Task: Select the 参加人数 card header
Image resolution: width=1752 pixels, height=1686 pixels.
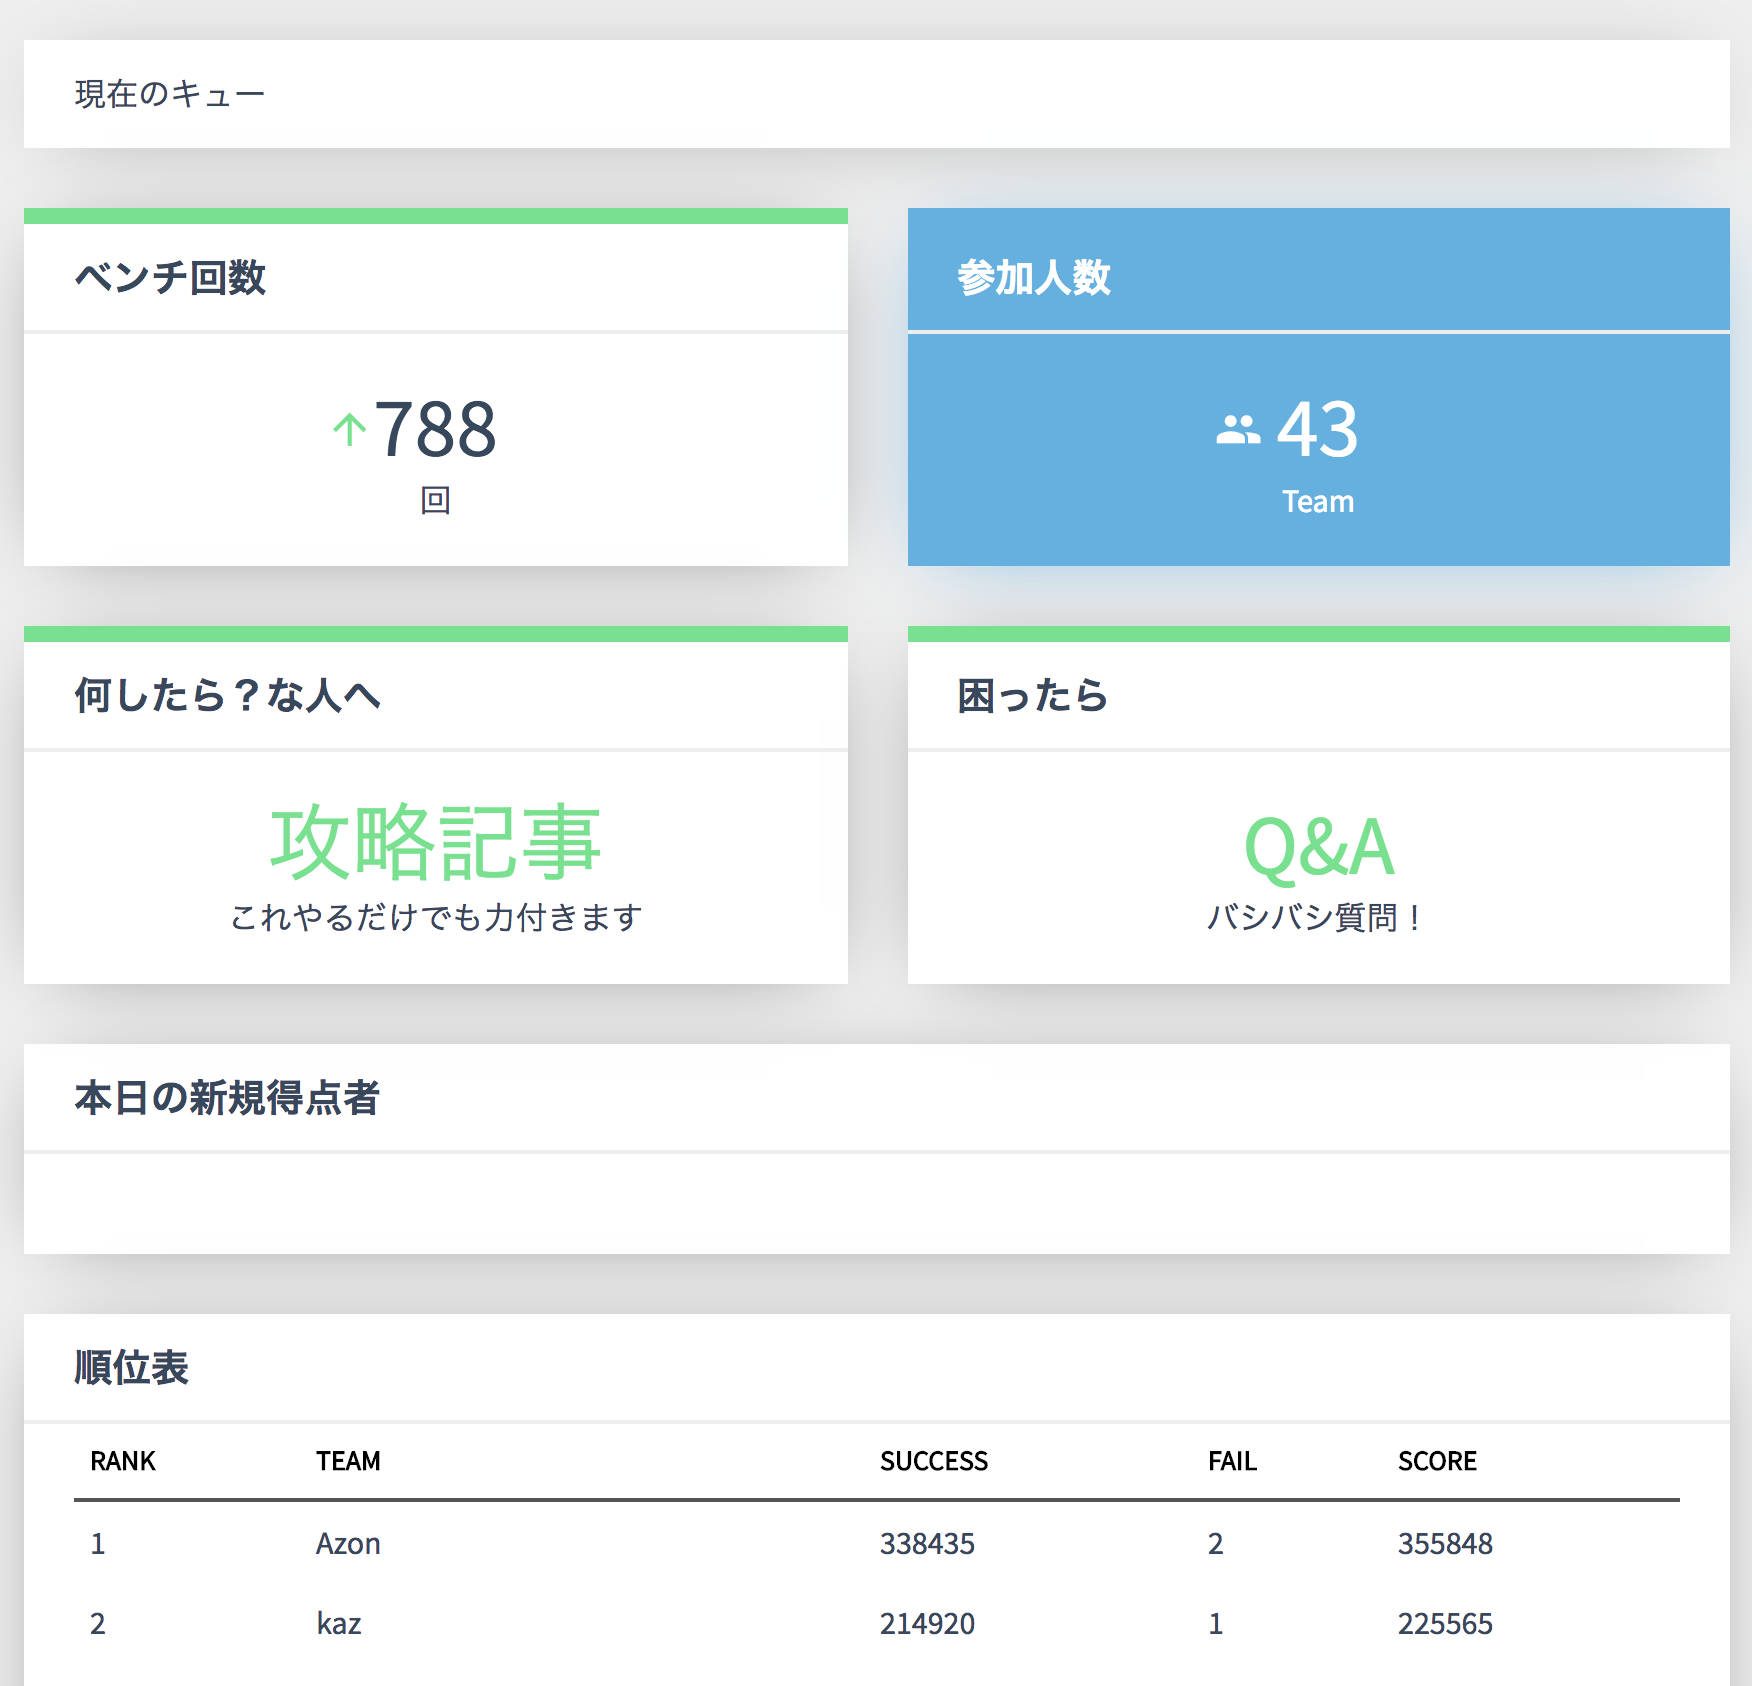Action: 1034,277
